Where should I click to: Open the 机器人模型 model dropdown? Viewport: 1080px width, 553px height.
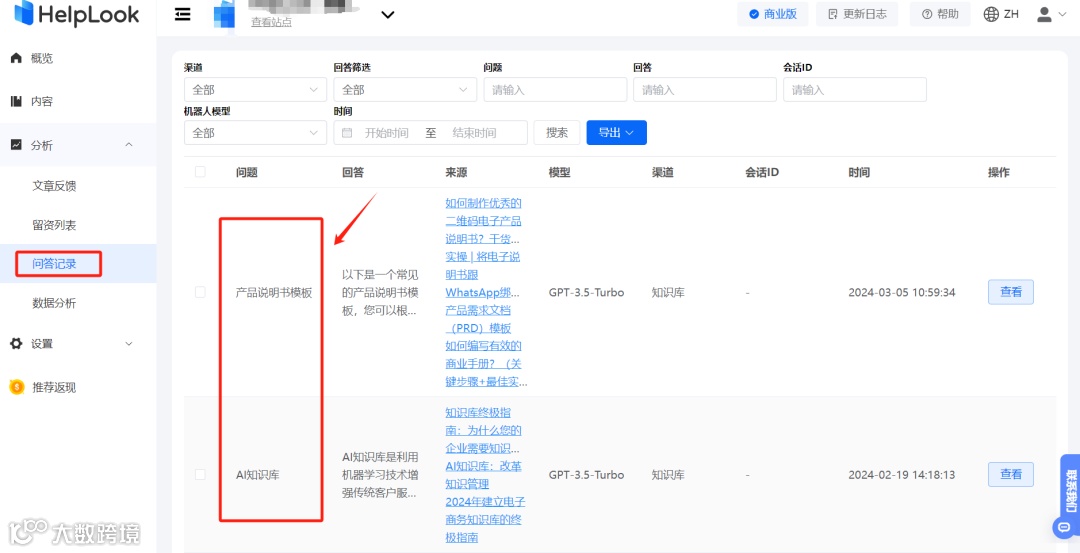click(256, 133)
